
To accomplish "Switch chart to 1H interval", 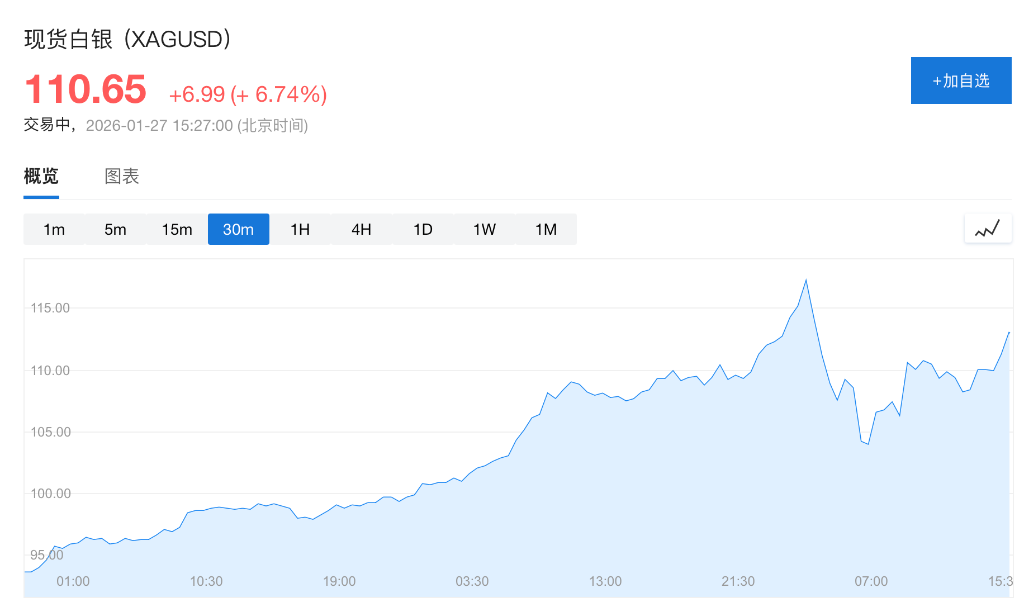I will tap(300, 229).
